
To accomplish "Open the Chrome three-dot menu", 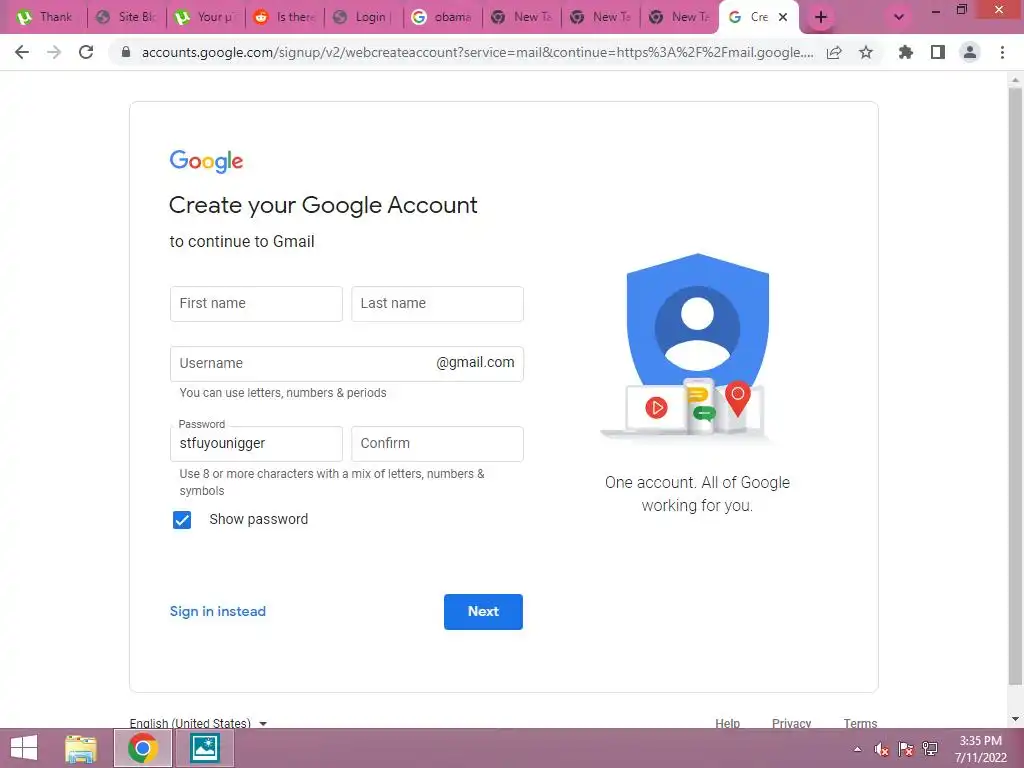I will pyautogui.click(x=1002, y=52).
